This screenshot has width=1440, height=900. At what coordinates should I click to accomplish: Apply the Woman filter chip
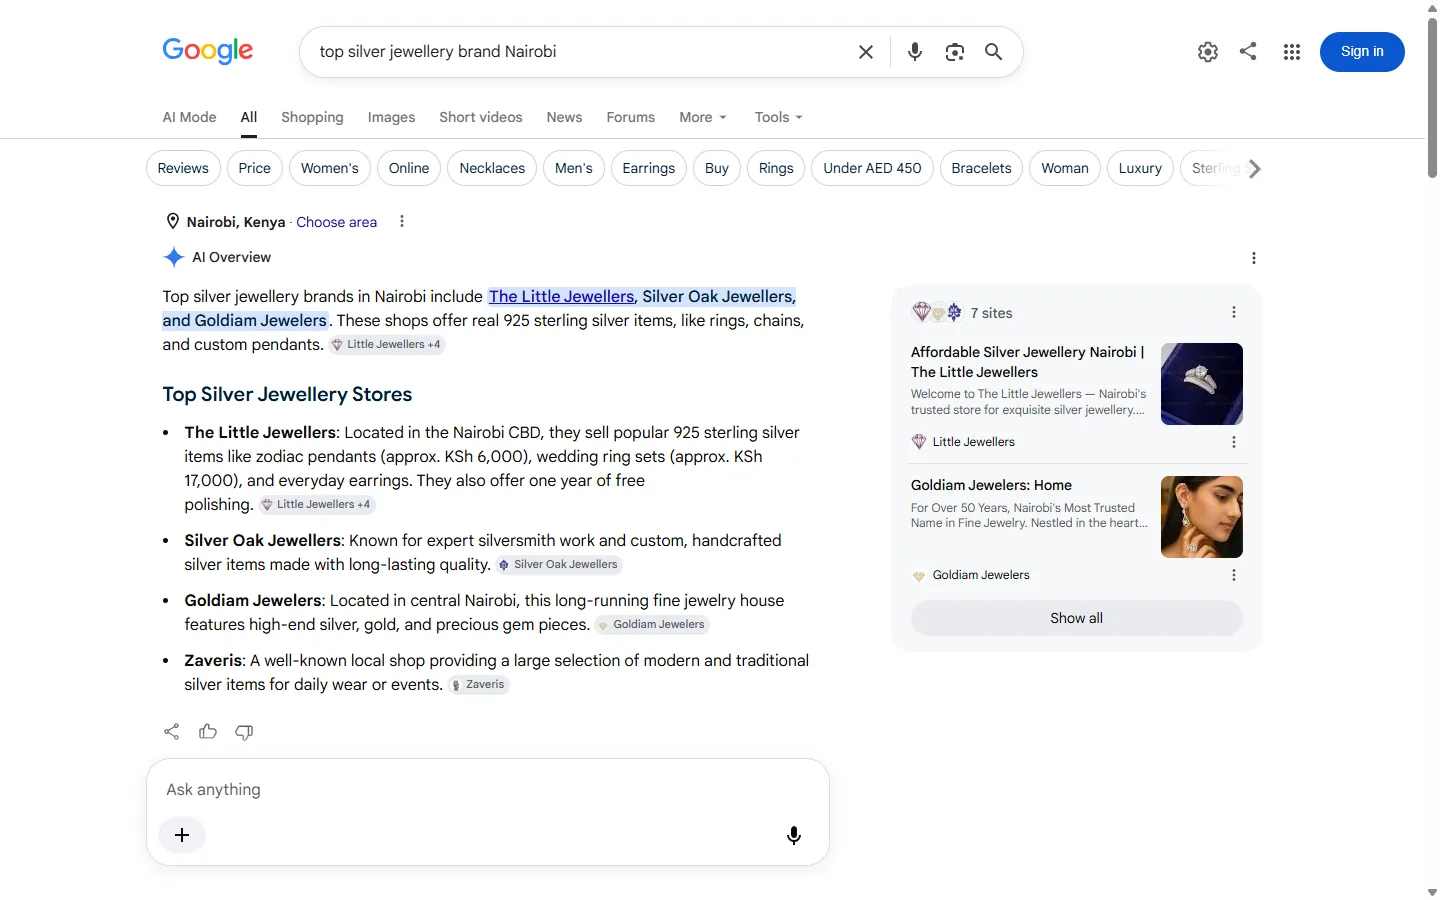[x=1065, y=168]
